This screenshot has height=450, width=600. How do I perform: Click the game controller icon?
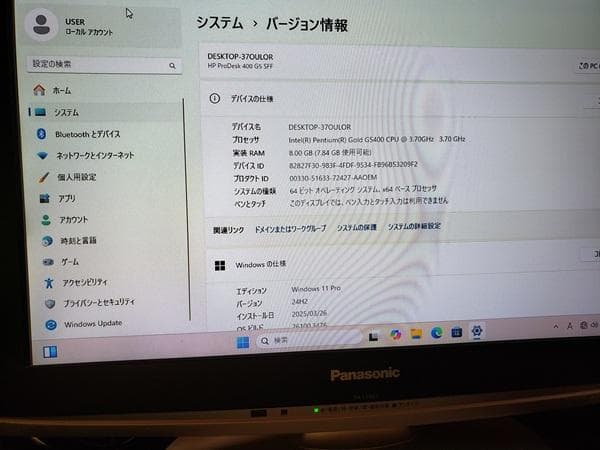[48, 262]
